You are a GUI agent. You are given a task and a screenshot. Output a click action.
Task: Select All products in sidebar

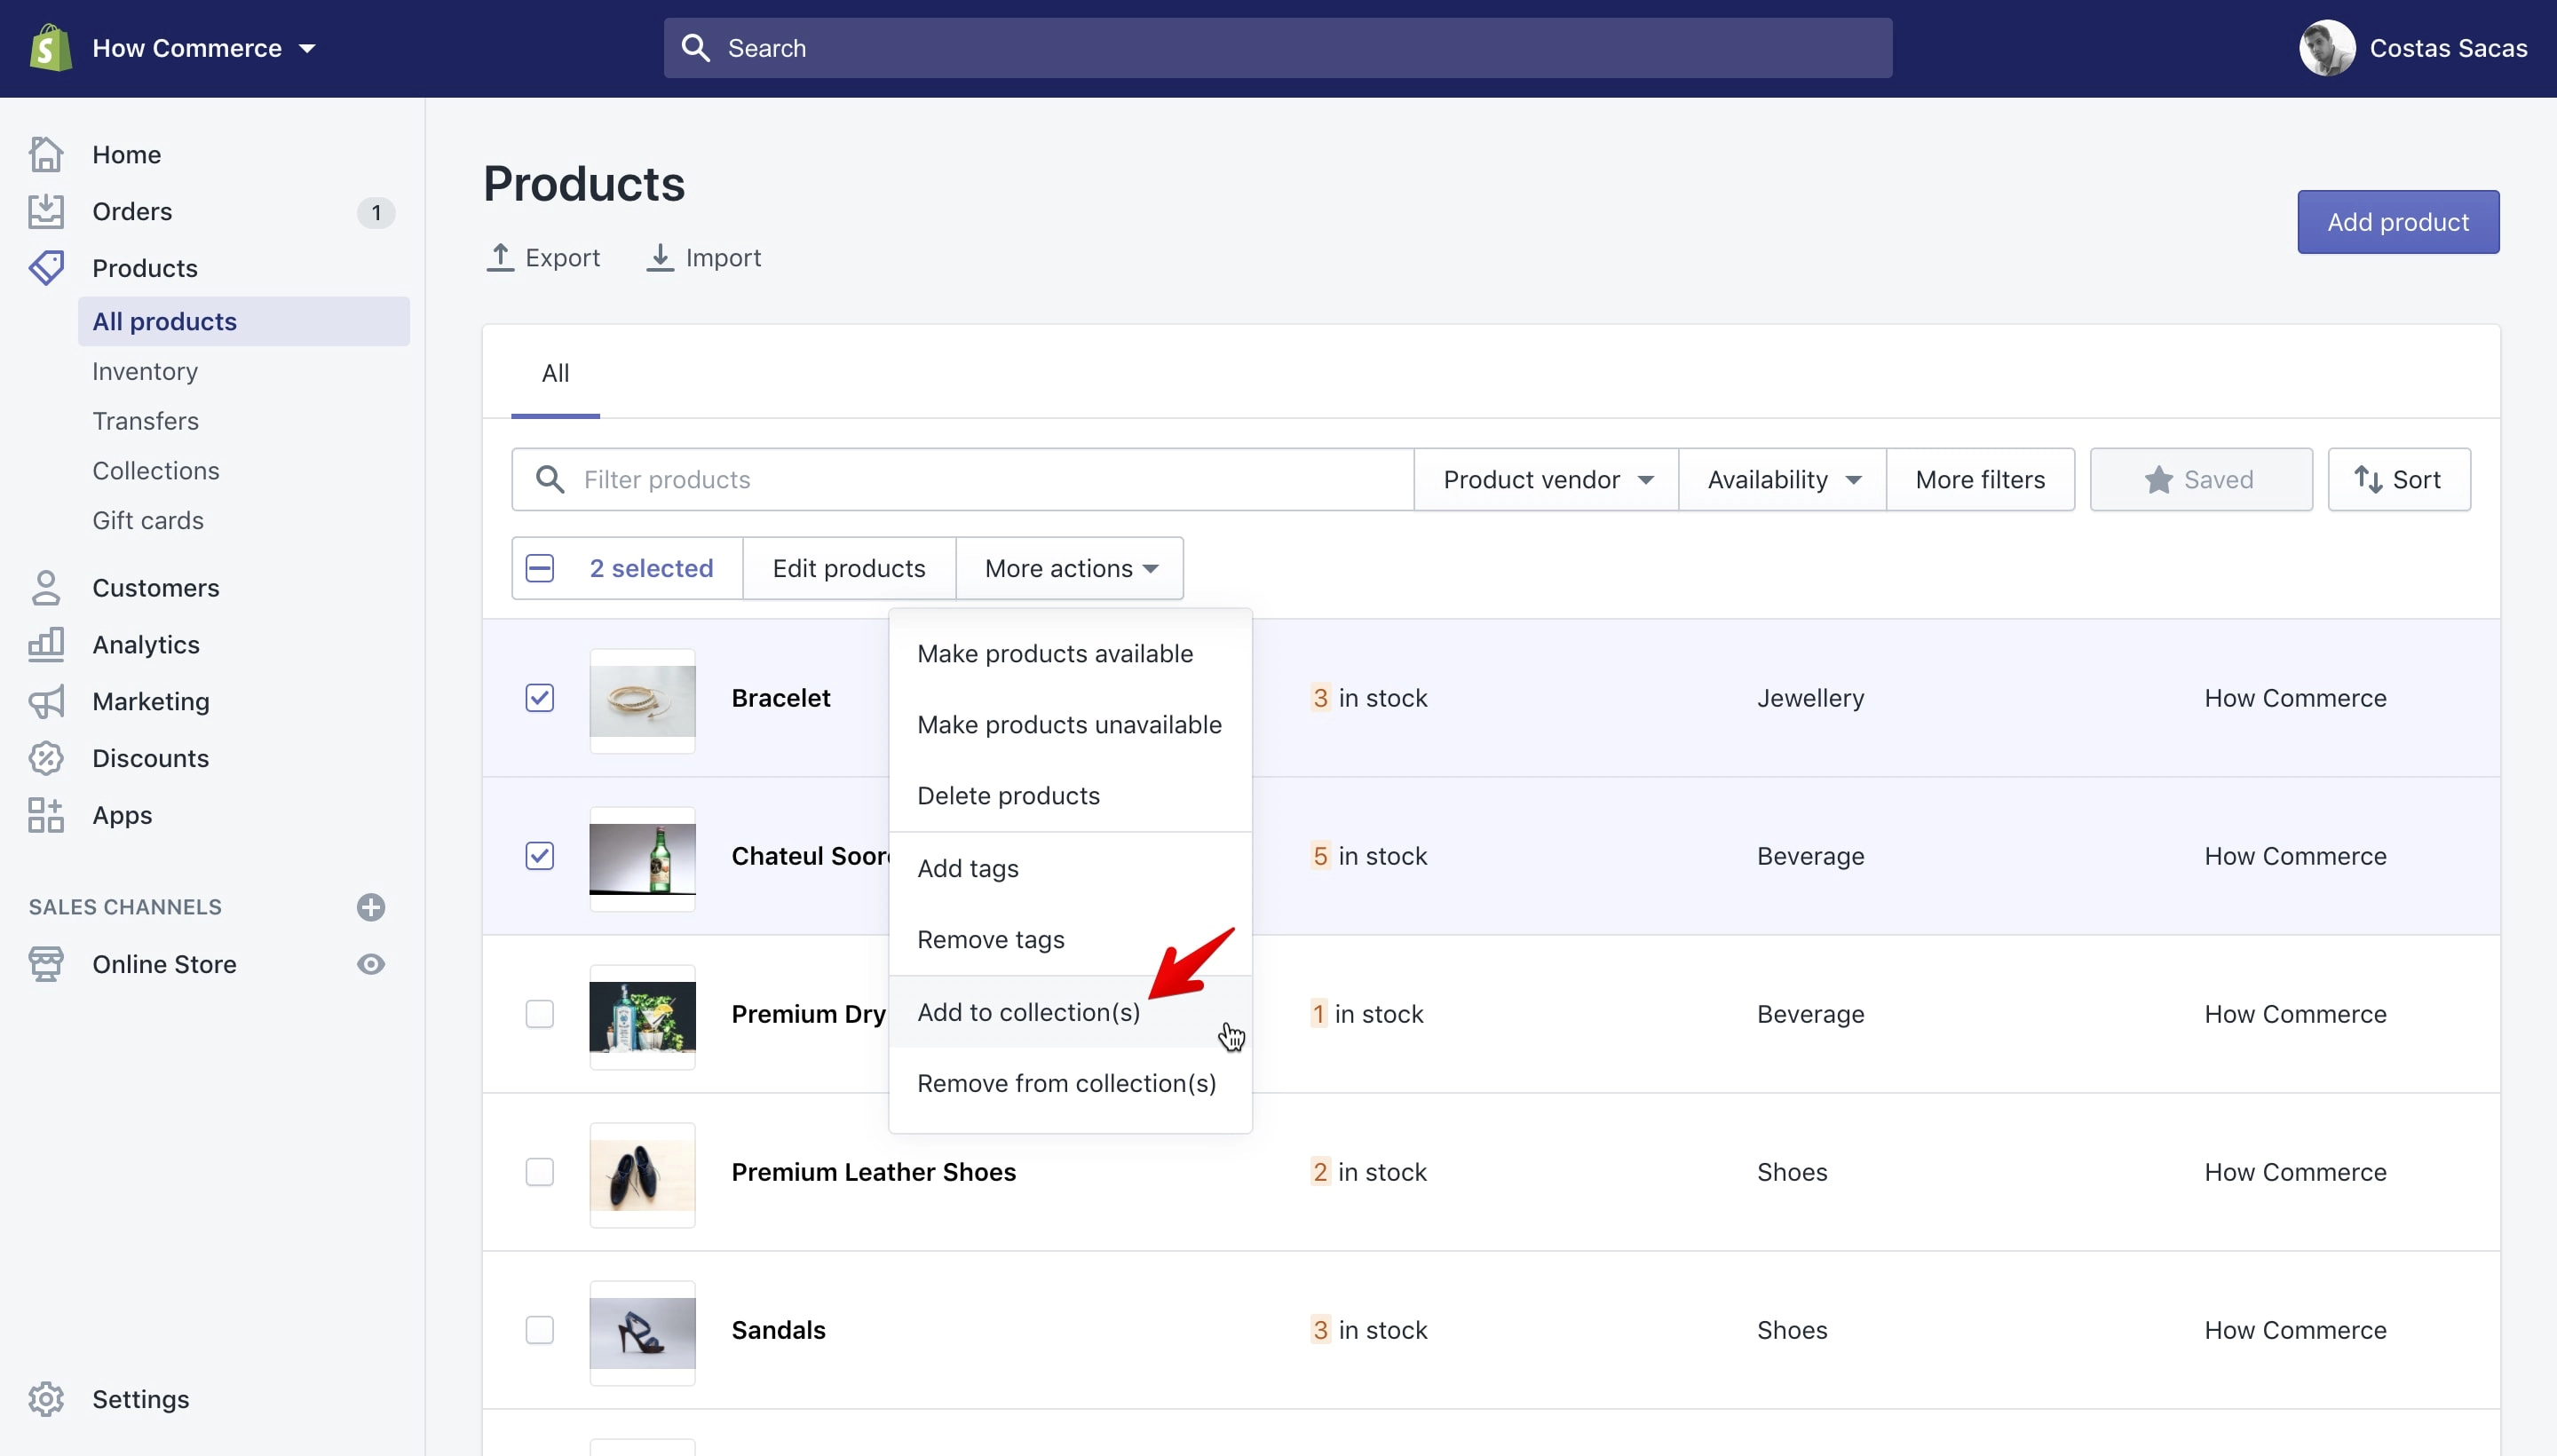pyautogui.click(x=244, y=321)
